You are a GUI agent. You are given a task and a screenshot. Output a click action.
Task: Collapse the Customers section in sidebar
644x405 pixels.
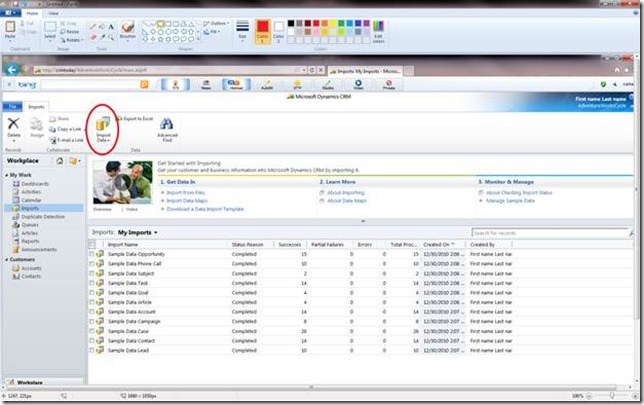(8, 258)
